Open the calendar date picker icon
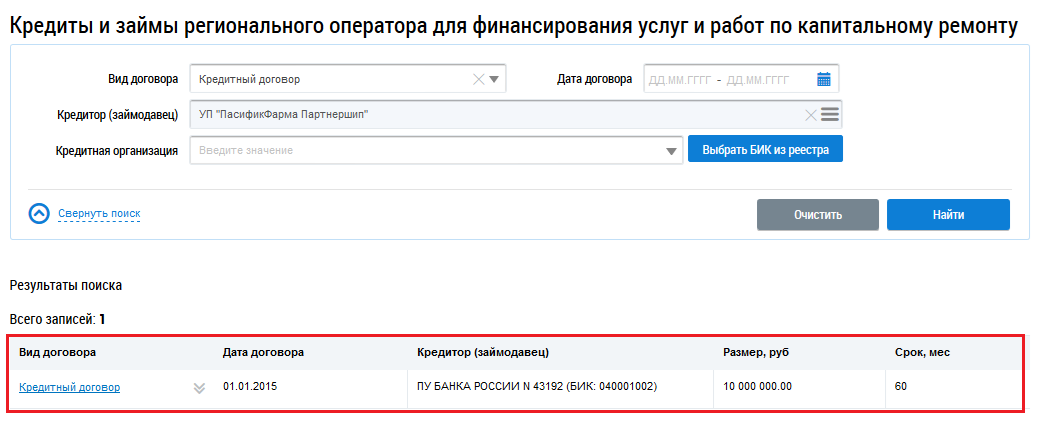Viewport: 1044px width, 423px height. 824,79
